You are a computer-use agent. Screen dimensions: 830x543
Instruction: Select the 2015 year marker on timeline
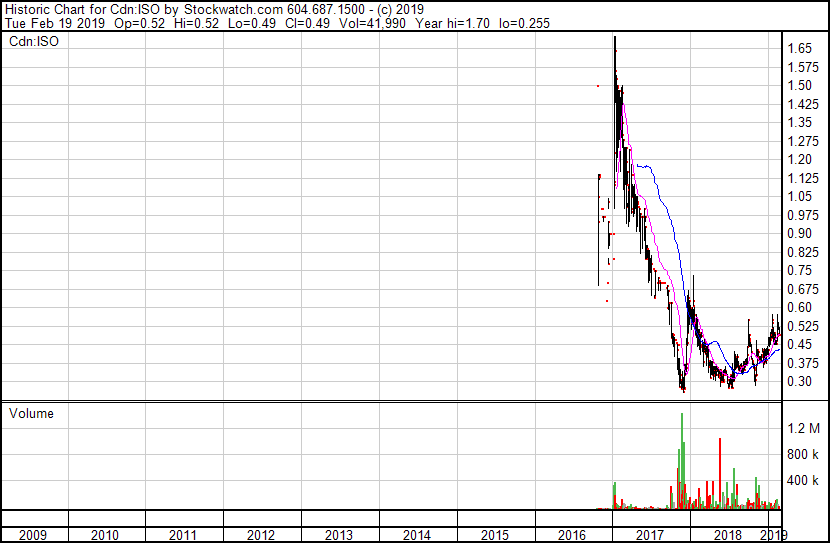(495, 535)
